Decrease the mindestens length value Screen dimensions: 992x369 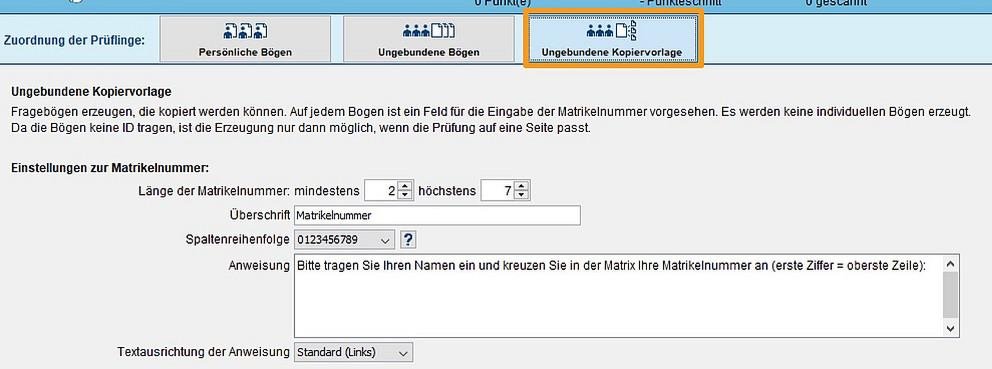[x=406, y=195]
